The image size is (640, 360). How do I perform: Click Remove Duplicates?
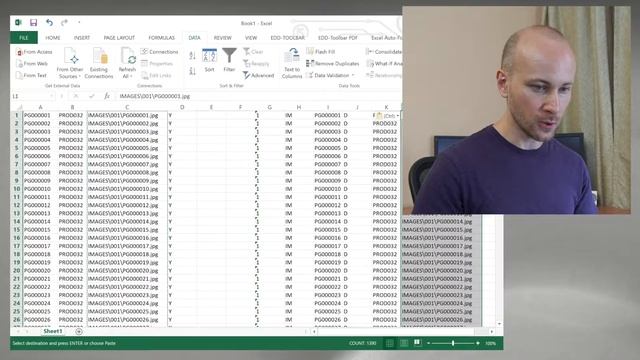(x=333, y=64)
